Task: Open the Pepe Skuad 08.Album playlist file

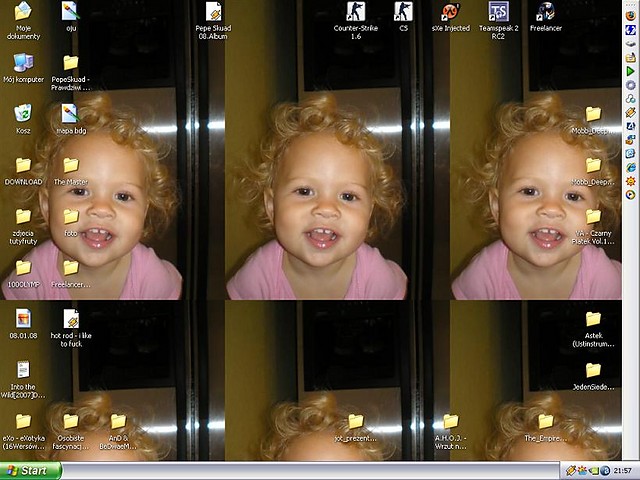Action: [213, 20]
